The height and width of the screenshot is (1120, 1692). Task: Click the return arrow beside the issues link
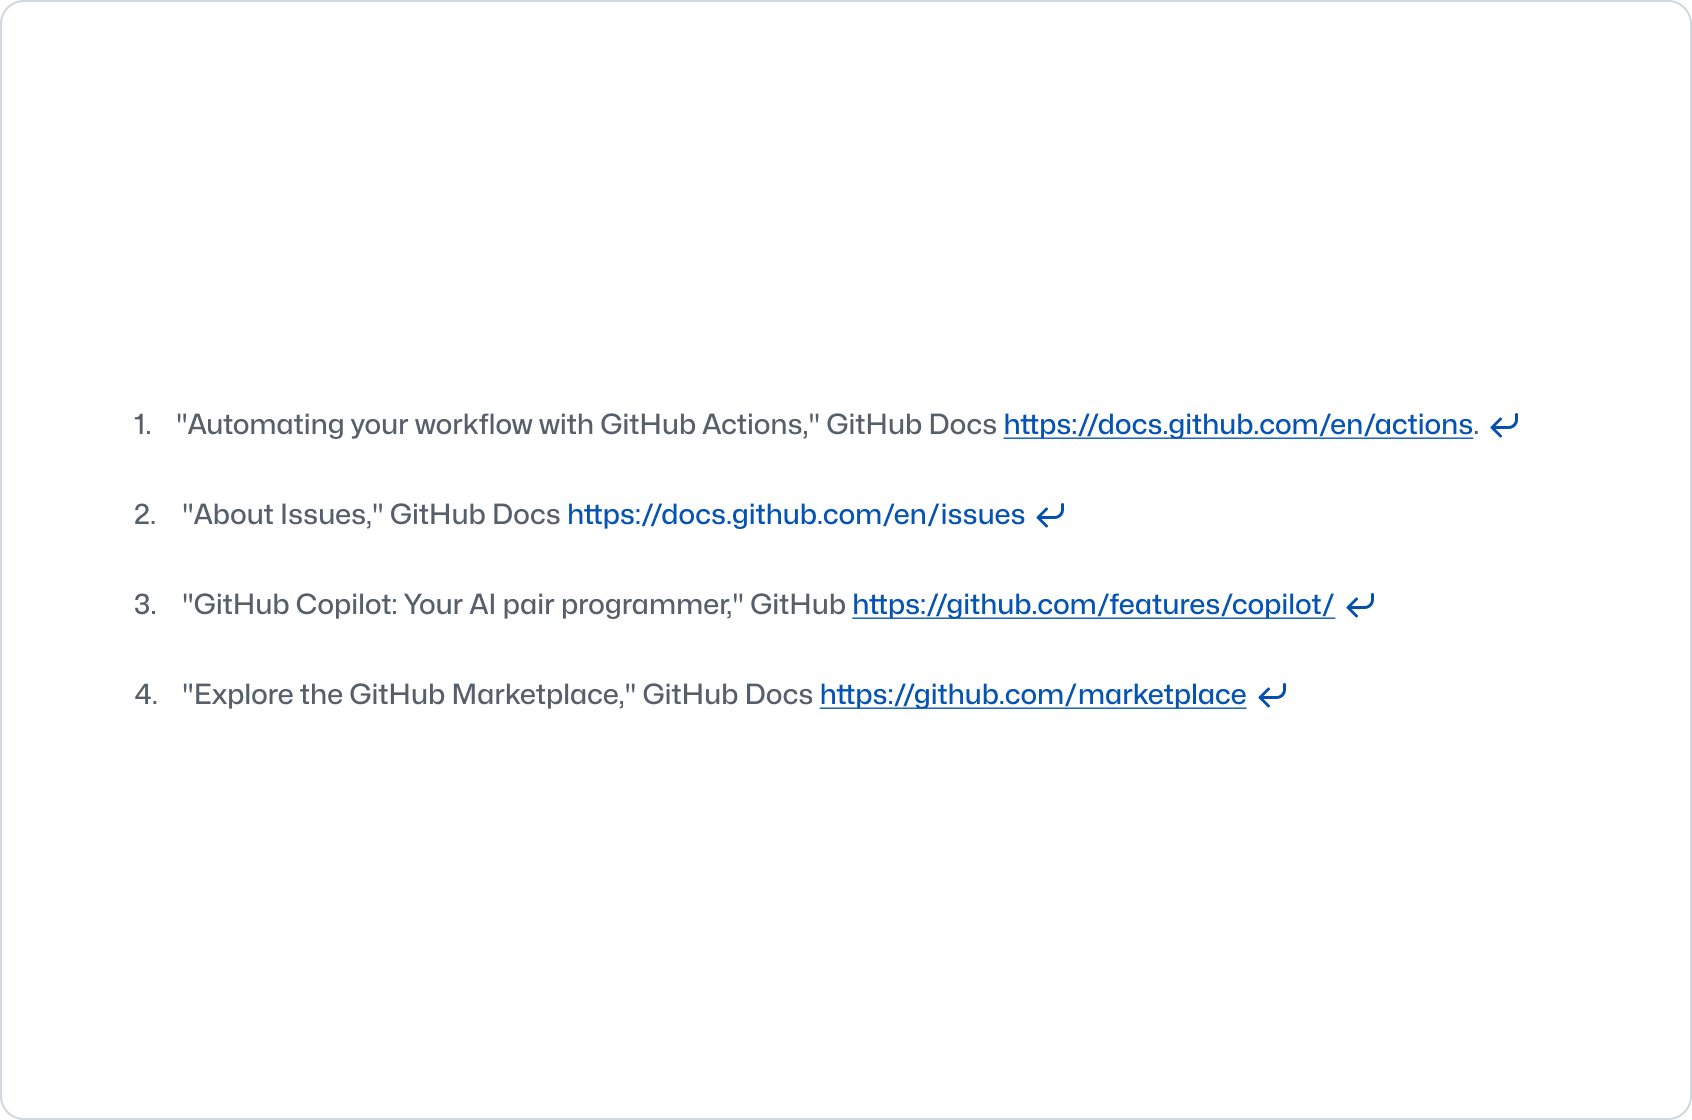pos(1050,516)
